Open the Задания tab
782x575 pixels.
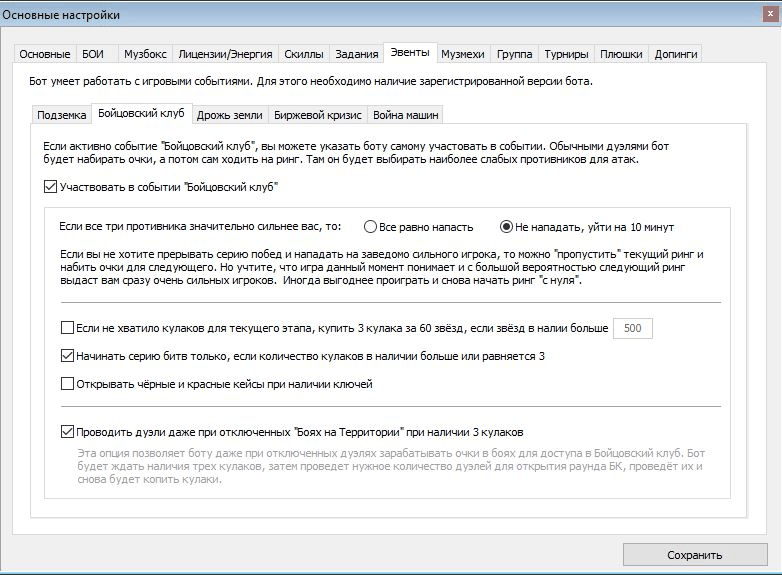pyautogui.click(x=357, y=54)
